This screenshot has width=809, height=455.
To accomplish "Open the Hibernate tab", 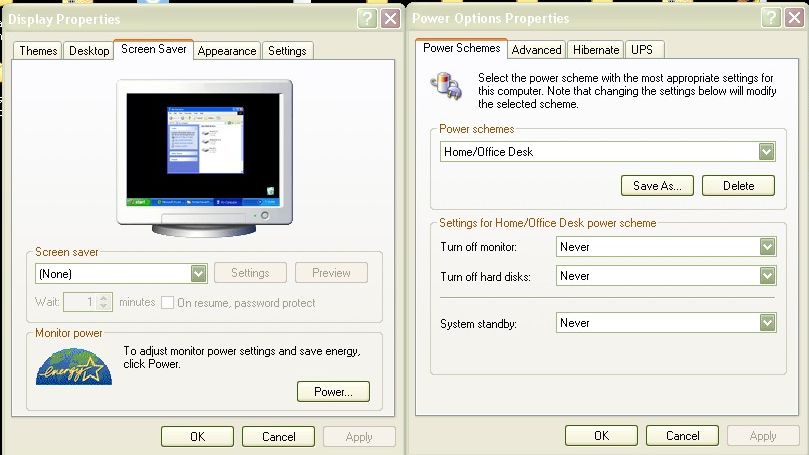I will 596,50.
